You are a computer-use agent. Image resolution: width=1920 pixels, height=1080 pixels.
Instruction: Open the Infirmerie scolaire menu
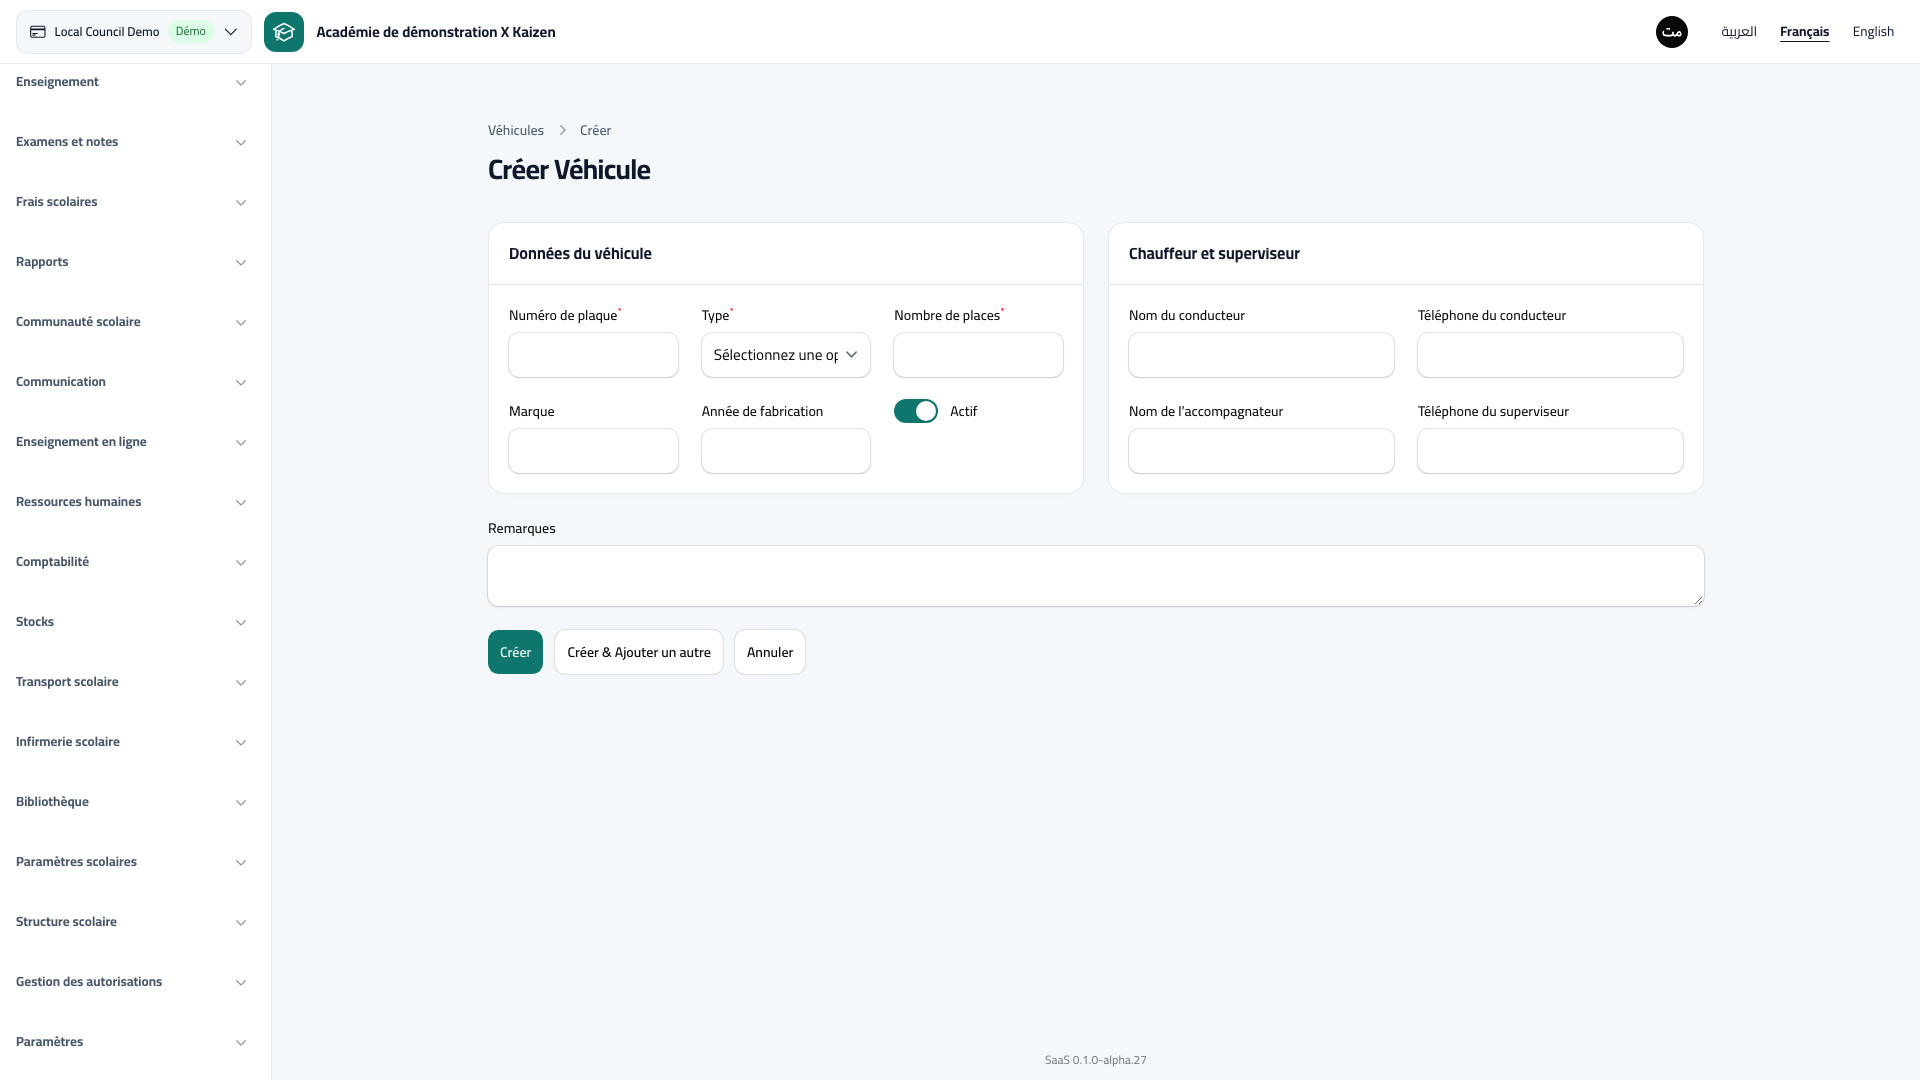pyautogui.click(x=132, y=742)
